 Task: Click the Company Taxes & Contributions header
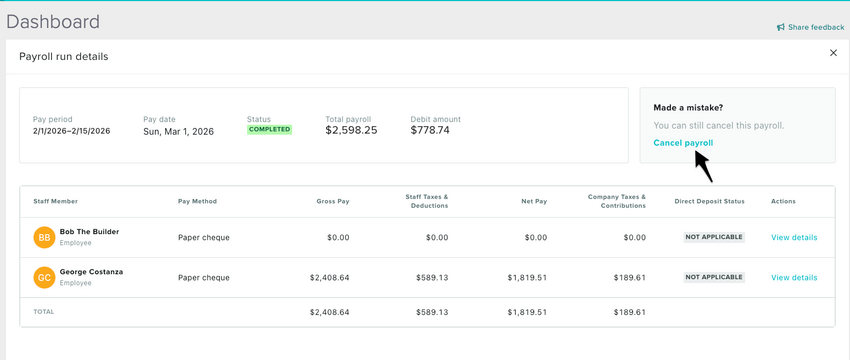pos(617,201)
